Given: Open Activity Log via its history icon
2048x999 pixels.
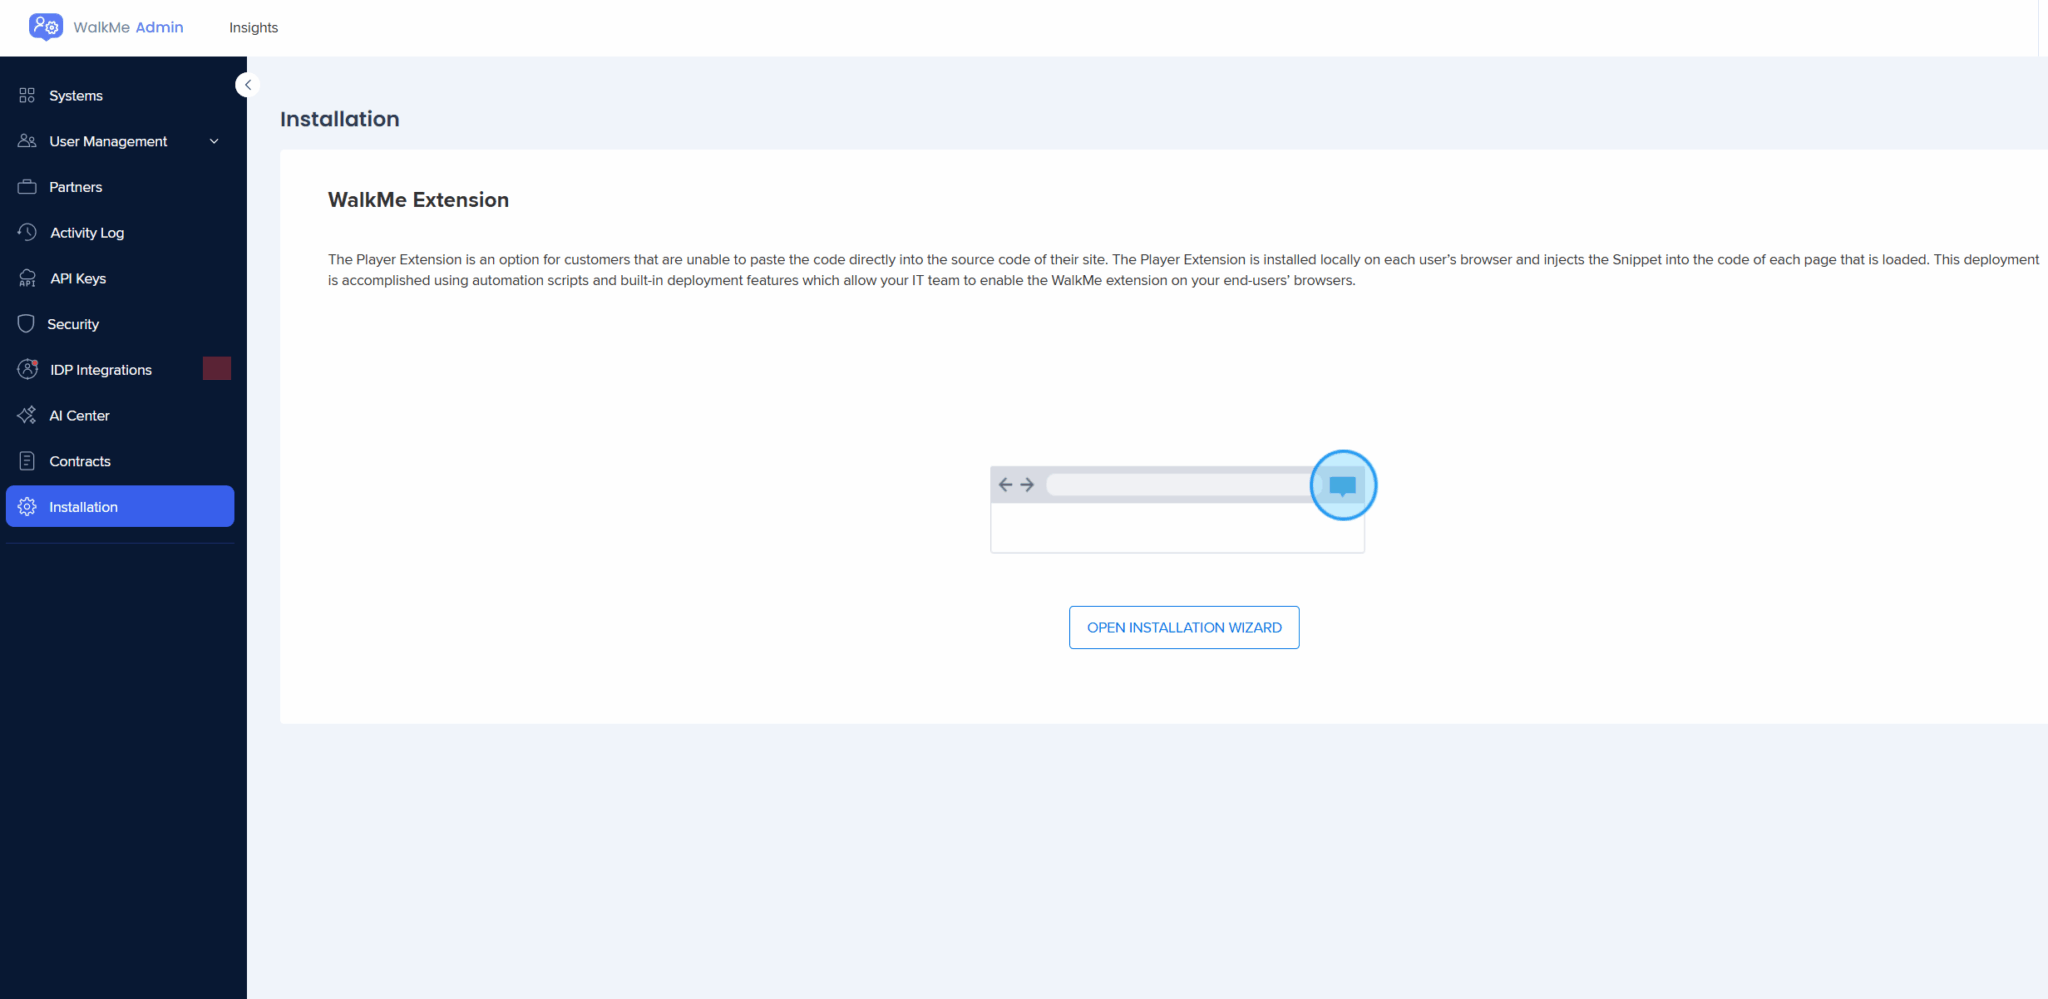Looking at the screenshot, I should coord(28,232).
